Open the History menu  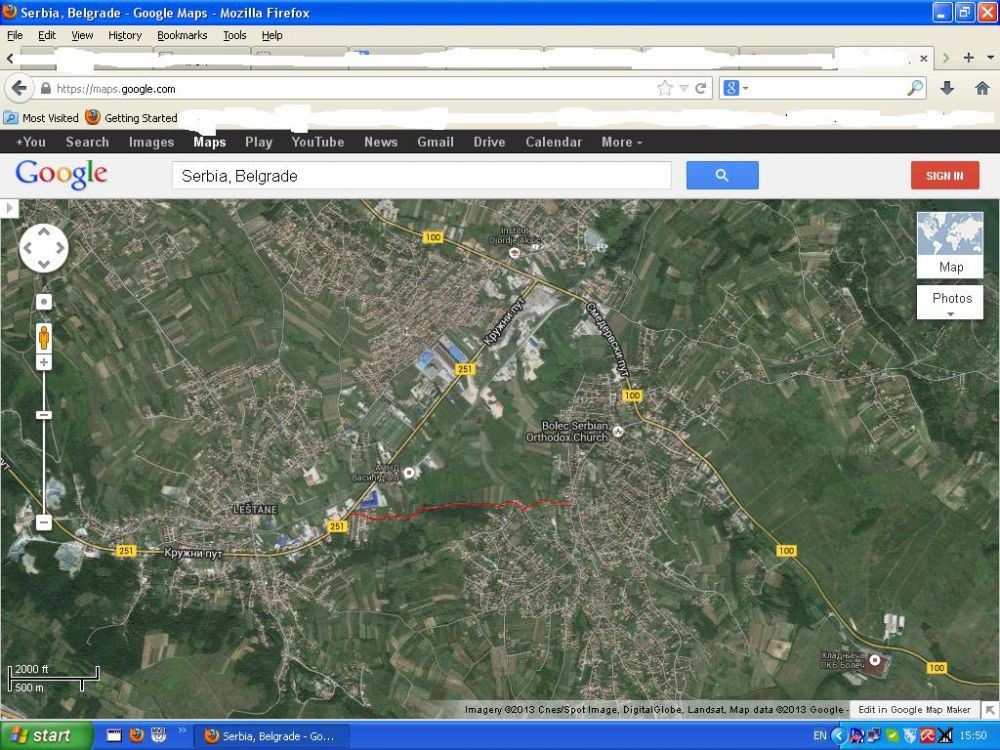(124, 36)
